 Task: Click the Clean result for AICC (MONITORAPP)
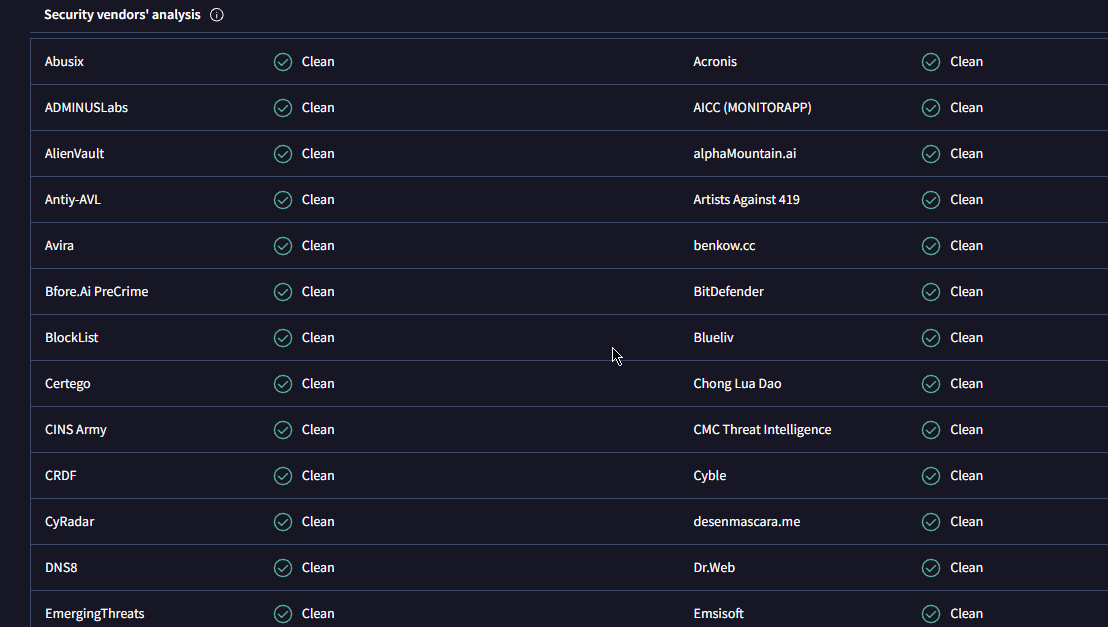966,108
